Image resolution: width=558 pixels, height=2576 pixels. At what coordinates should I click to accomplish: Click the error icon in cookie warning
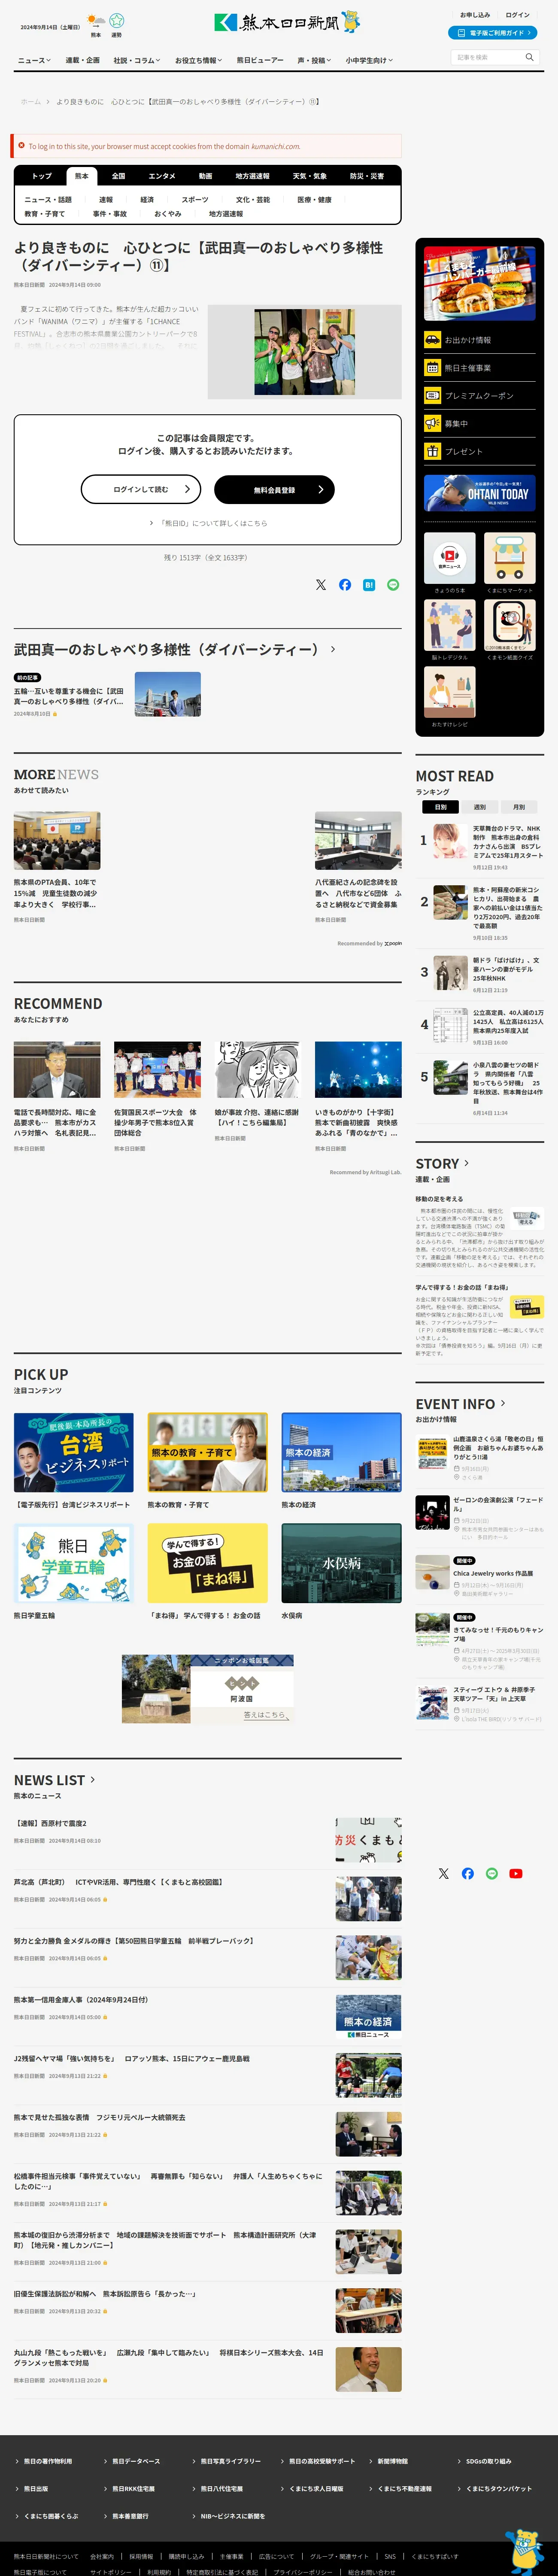click(x=21, y=146)
